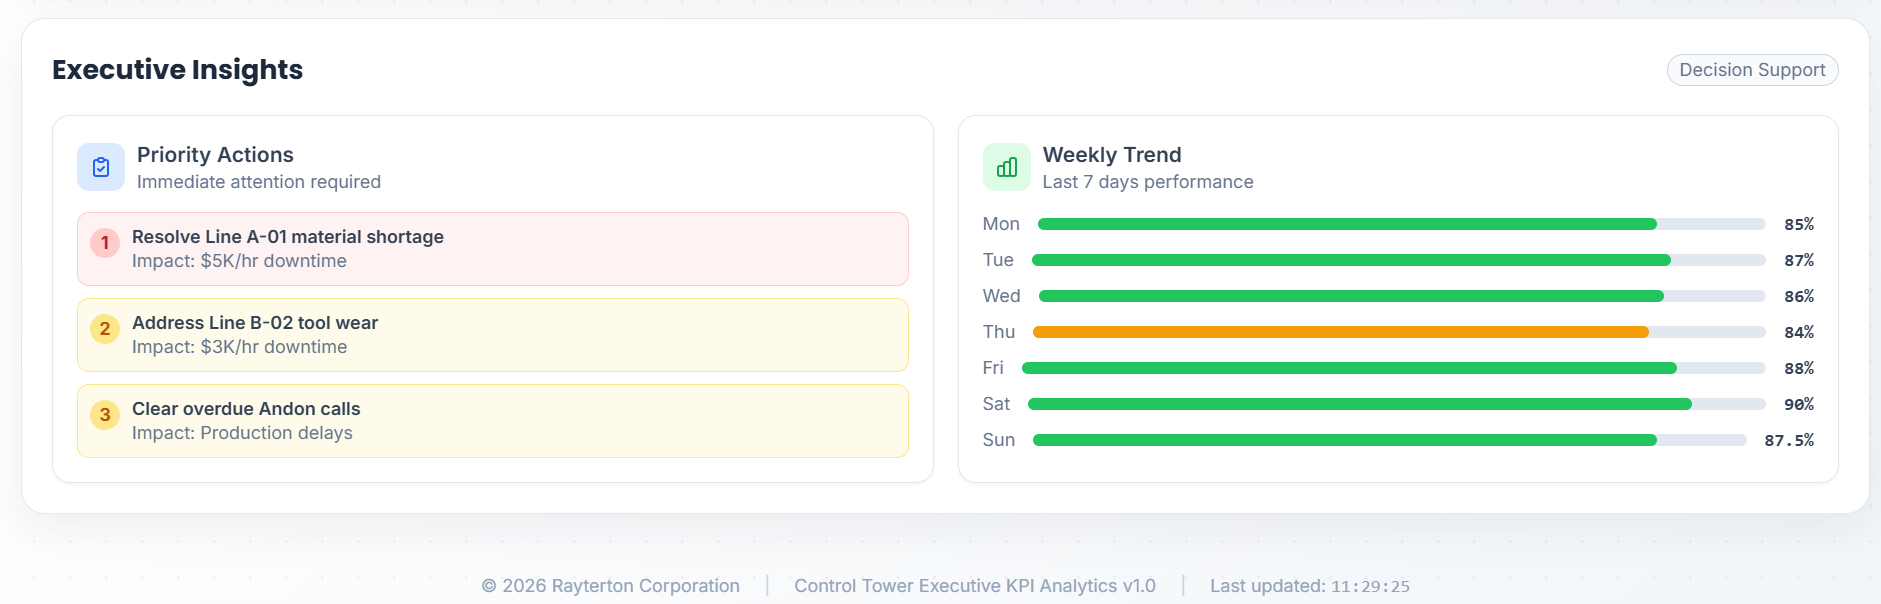Click the yellow number 3 priority badge
Image resolution: width=1881 pixels, height=604 pixels.
click(x=105, y=415)
